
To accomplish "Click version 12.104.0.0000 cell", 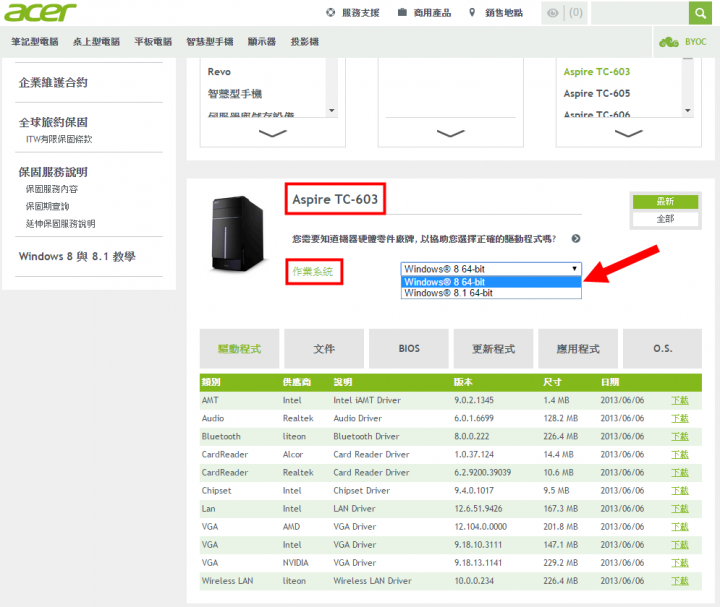I will [480, 527].
